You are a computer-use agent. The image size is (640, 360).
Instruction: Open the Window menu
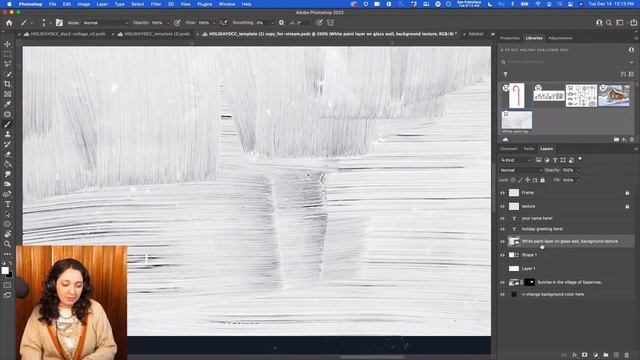[227, 4]
